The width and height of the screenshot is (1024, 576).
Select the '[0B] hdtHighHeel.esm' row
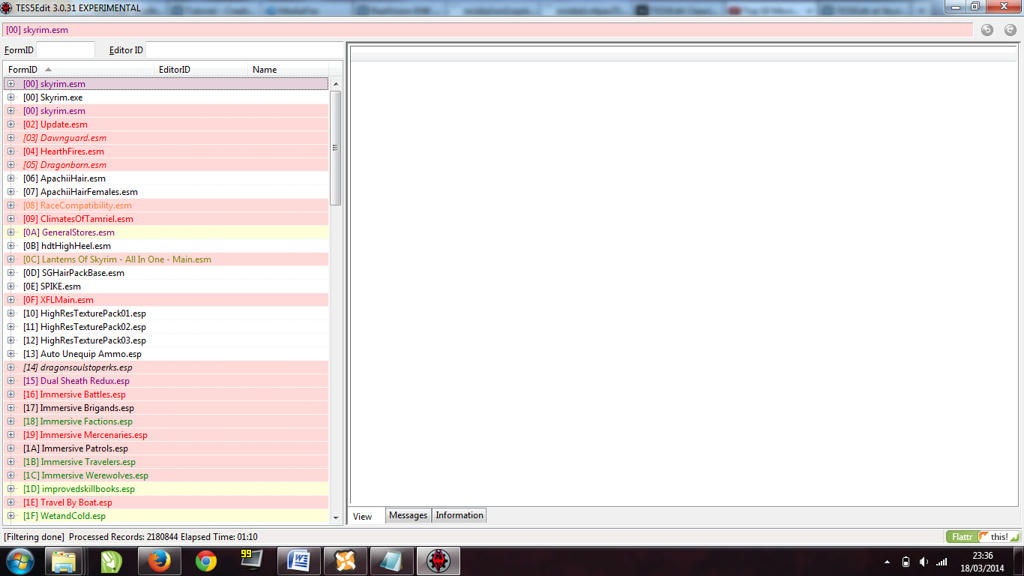pyautogui.click(x=167, y=246)
